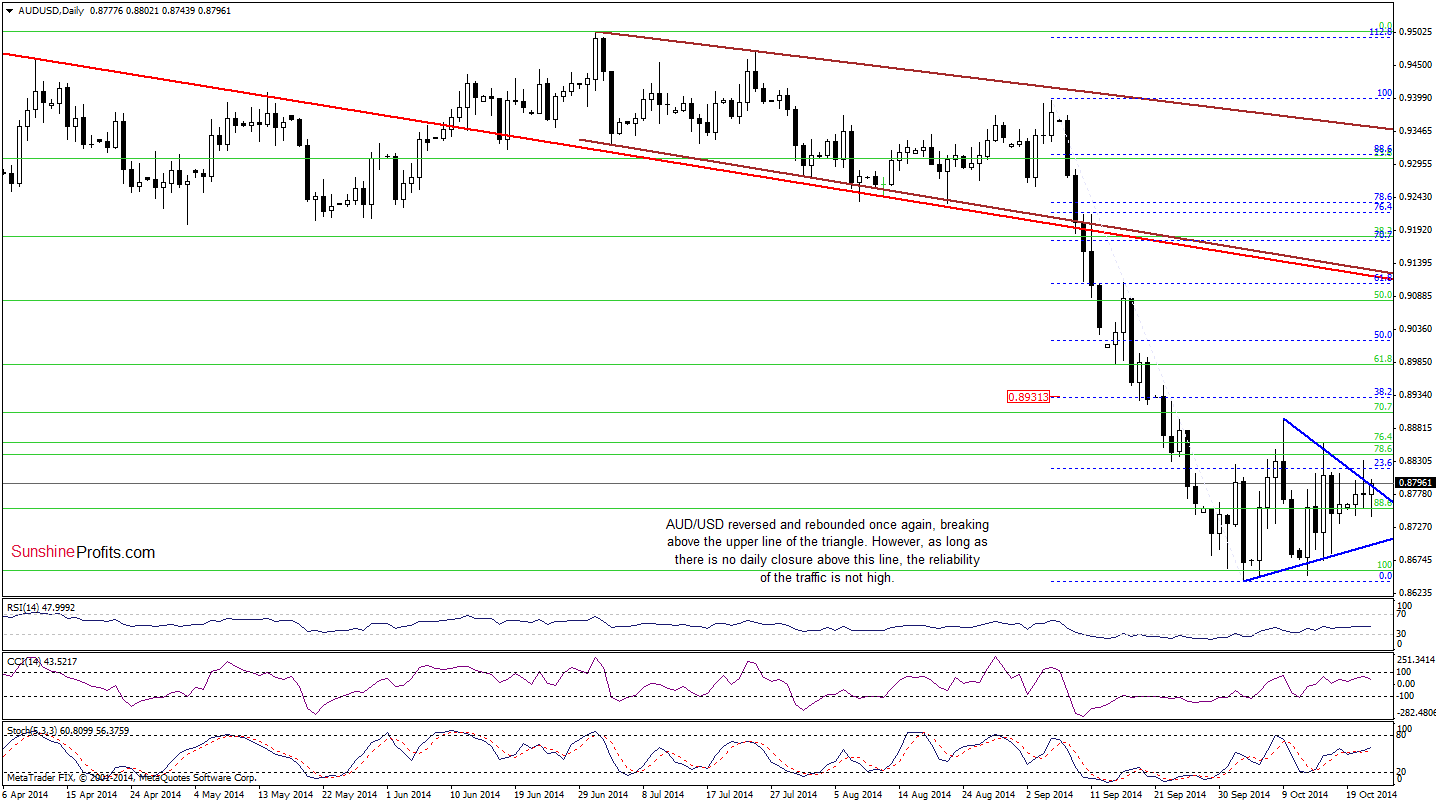Screen dimensions: 1436x803
Task: Click the 30 Sep 2014 date label
Action: 1243,794
